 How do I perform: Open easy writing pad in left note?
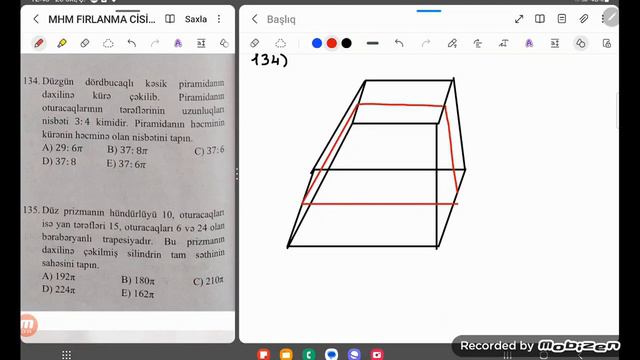click(x=201, y=43)
